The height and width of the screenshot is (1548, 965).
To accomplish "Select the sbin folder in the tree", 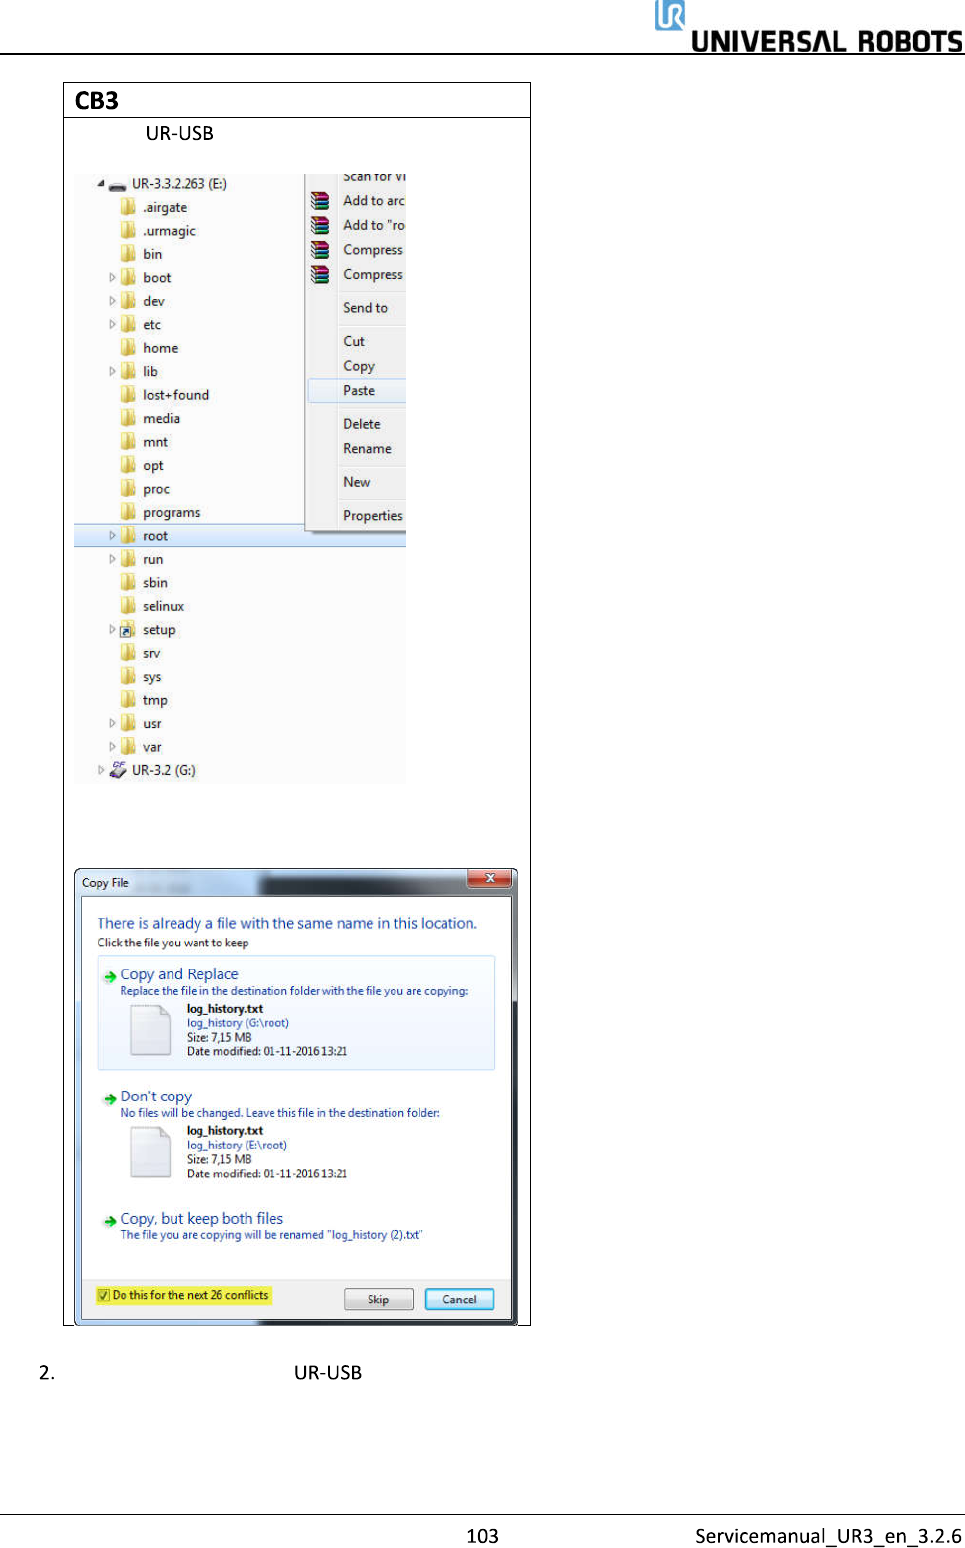I will (155, 583).
